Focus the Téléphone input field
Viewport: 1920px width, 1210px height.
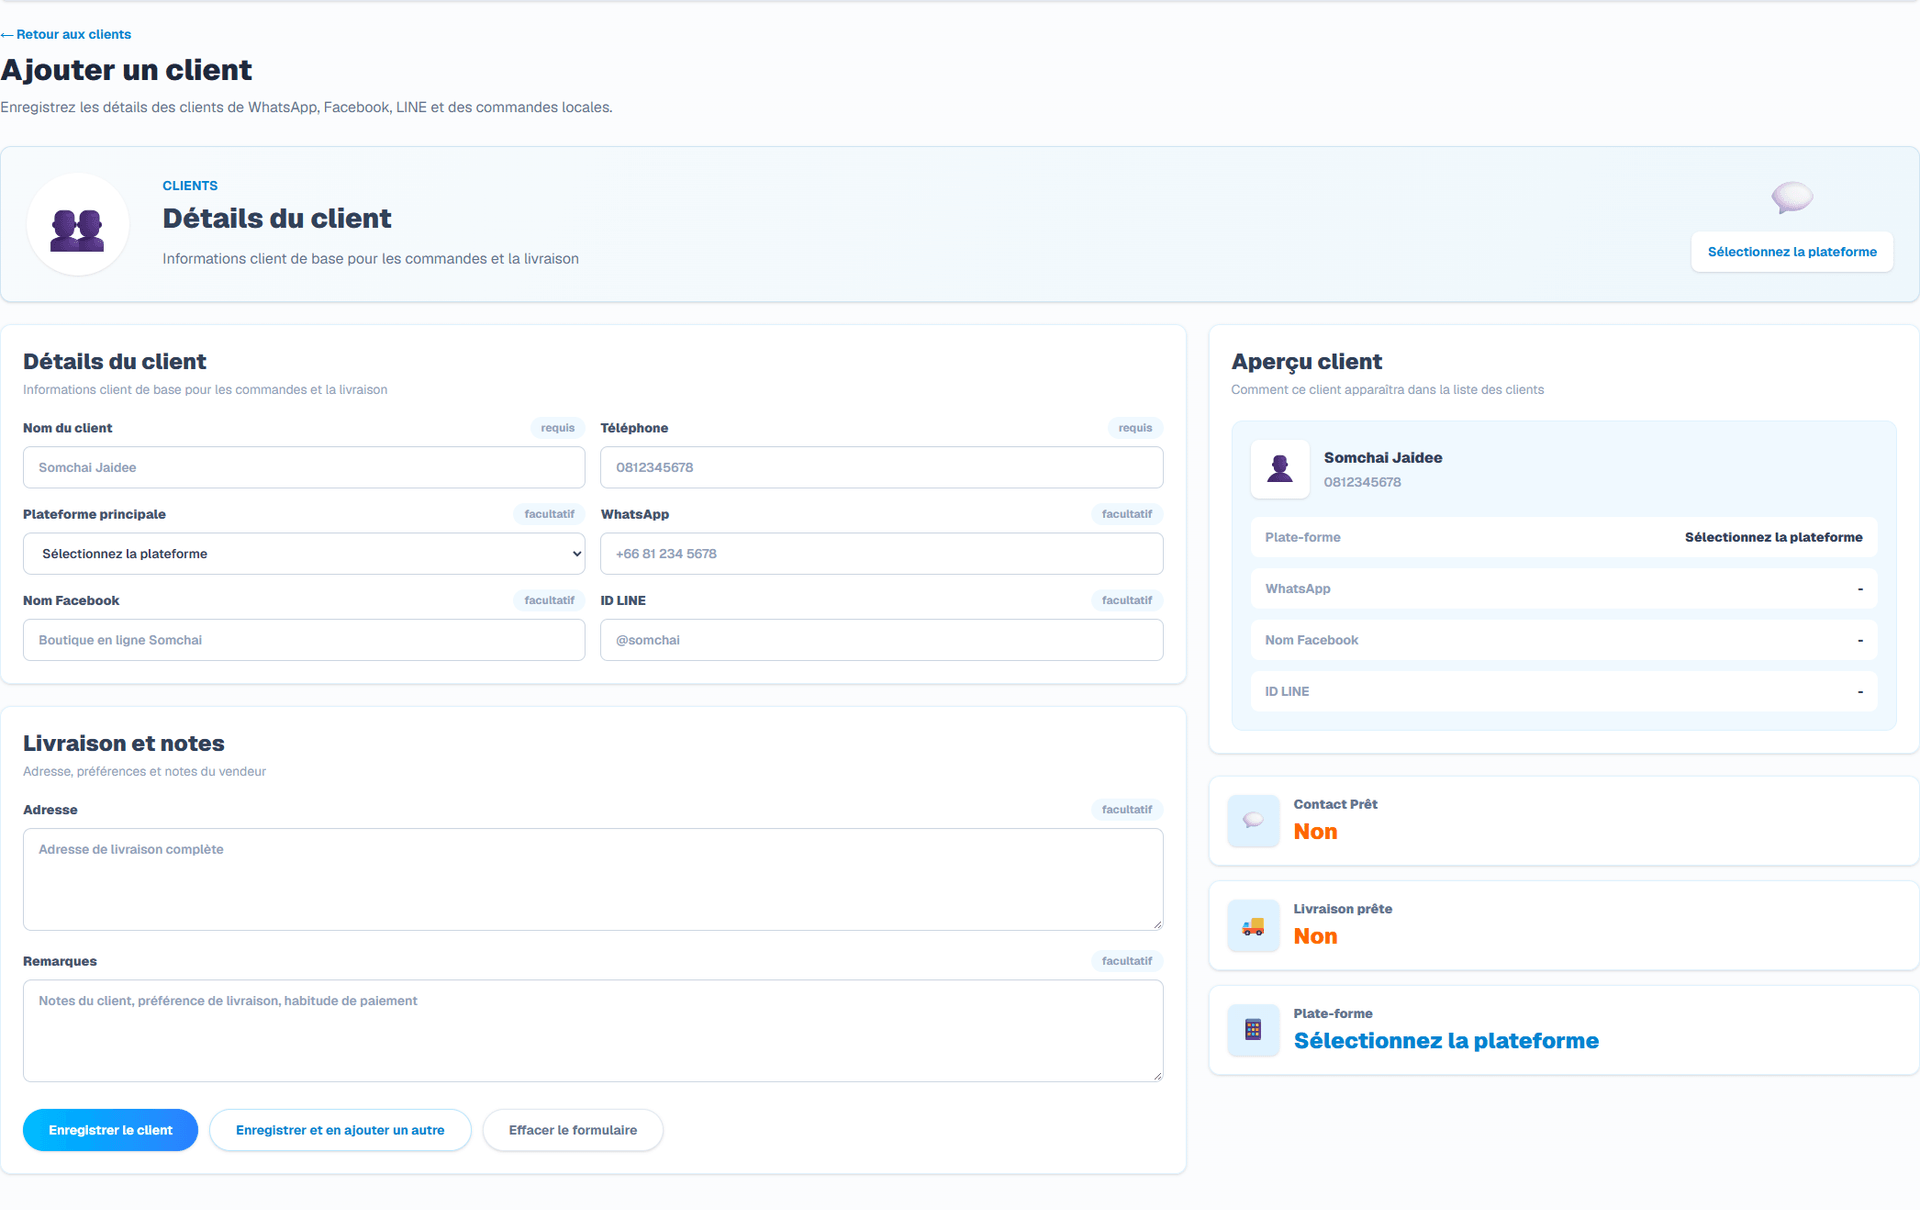[881, 467]
